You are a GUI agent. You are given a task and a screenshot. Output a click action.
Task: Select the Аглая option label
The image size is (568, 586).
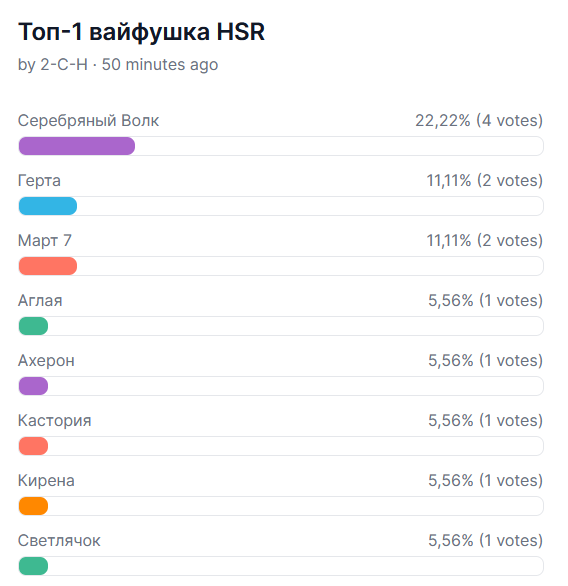click(40, 300)
